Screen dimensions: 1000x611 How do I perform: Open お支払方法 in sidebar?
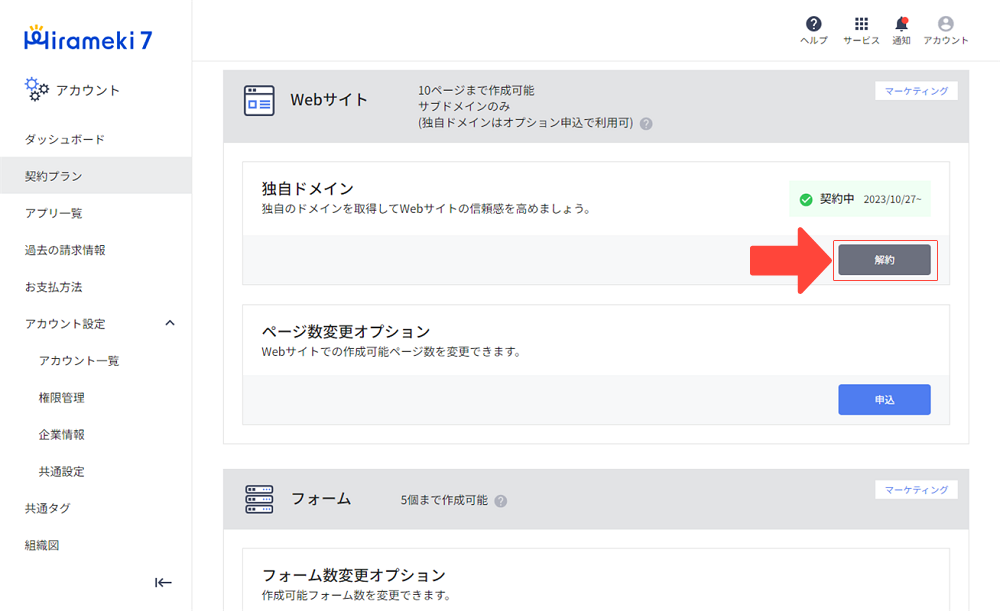54,287
